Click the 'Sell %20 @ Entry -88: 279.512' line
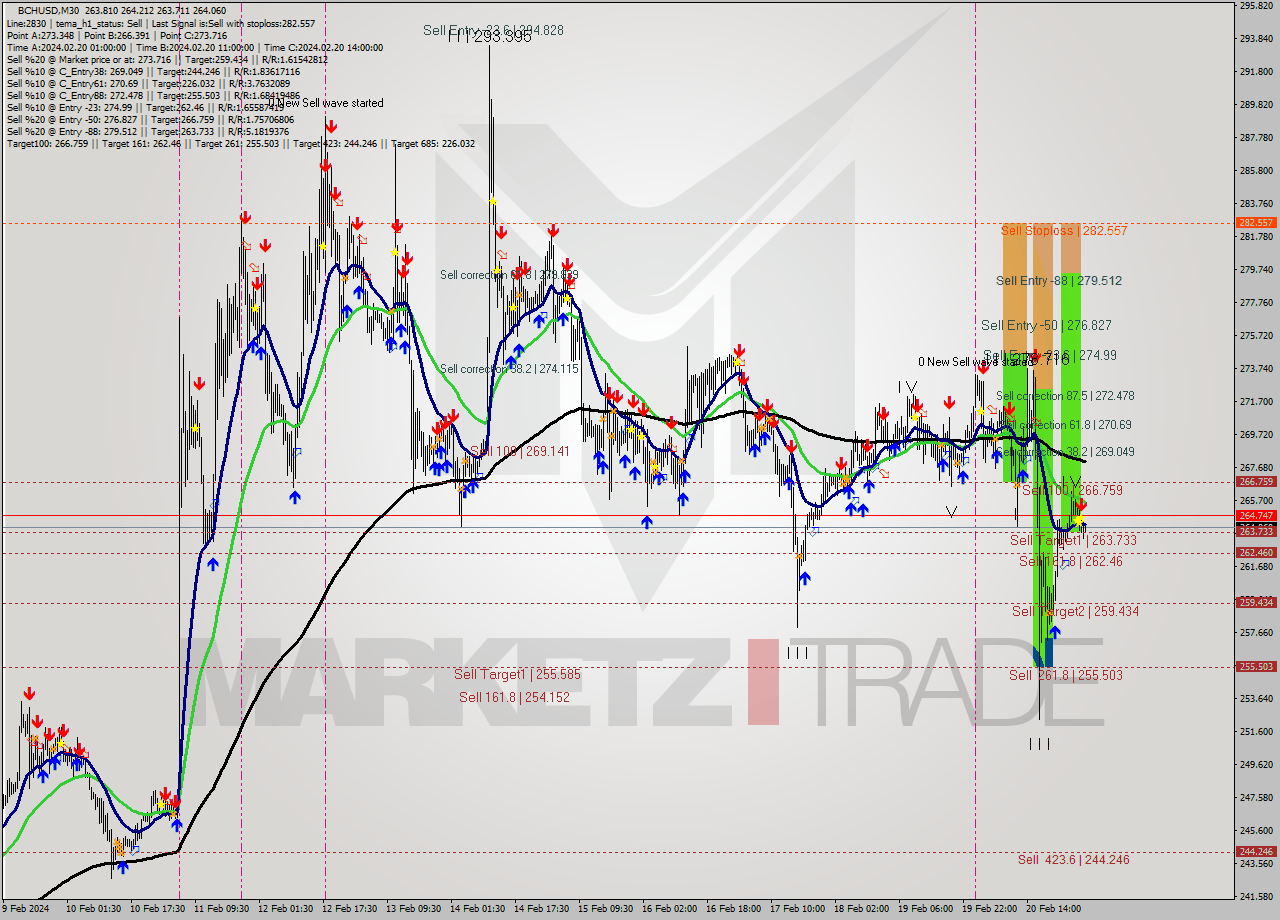The image size is (1280, 920). coord(150,131)
